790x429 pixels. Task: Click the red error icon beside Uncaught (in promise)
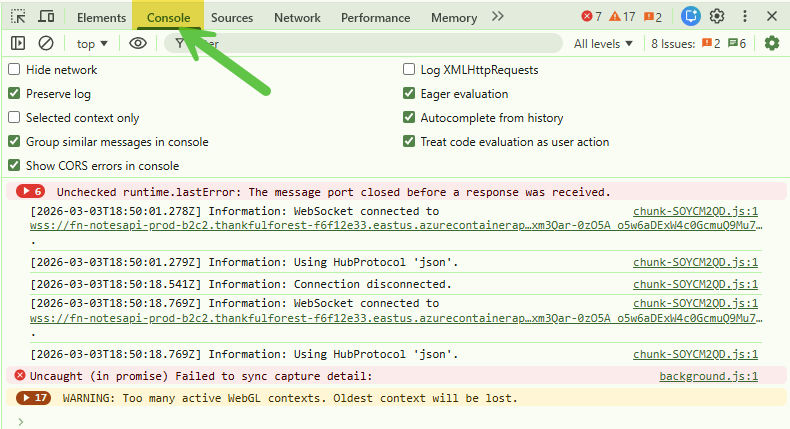[x=20, y=376]
